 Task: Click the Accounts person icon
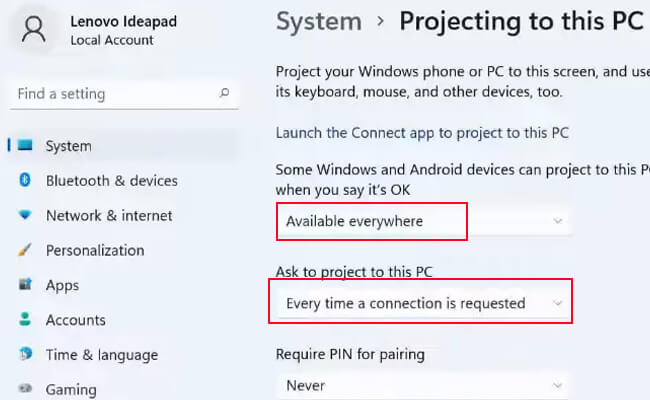coord(25,319)
